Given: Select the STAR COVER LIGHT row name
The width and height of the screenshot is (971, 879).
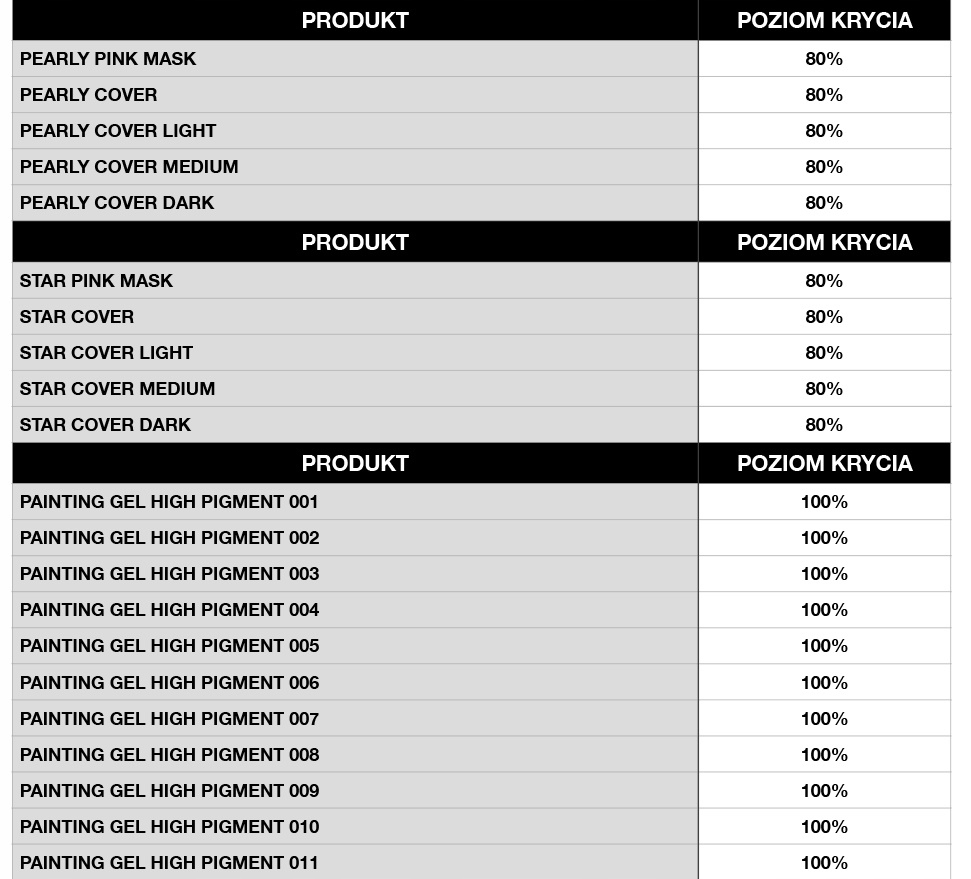Looking at the screenshot, I should [x=106, y=353].
